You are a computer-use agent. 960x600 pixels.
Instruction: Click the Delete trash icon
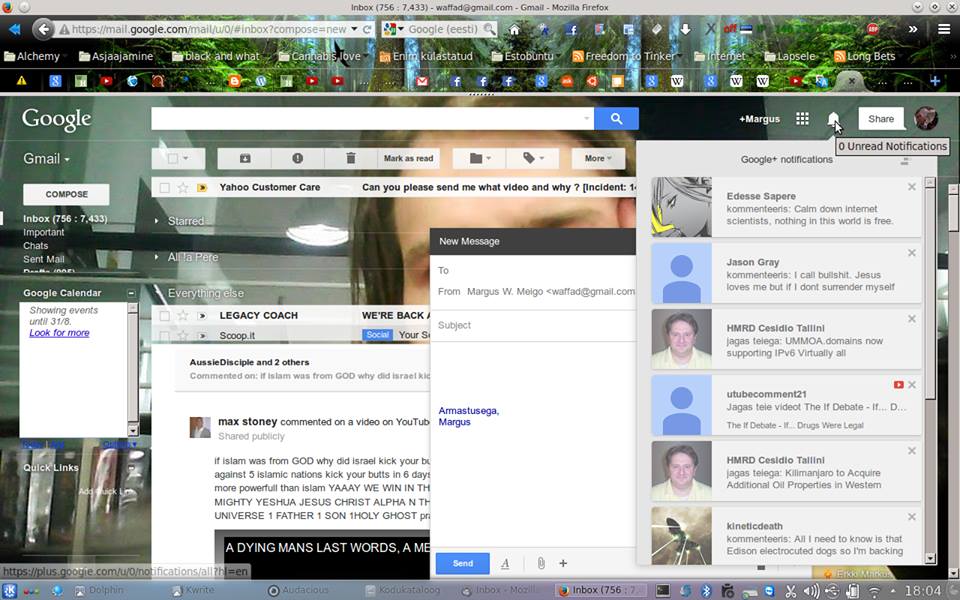coord(351,158)
